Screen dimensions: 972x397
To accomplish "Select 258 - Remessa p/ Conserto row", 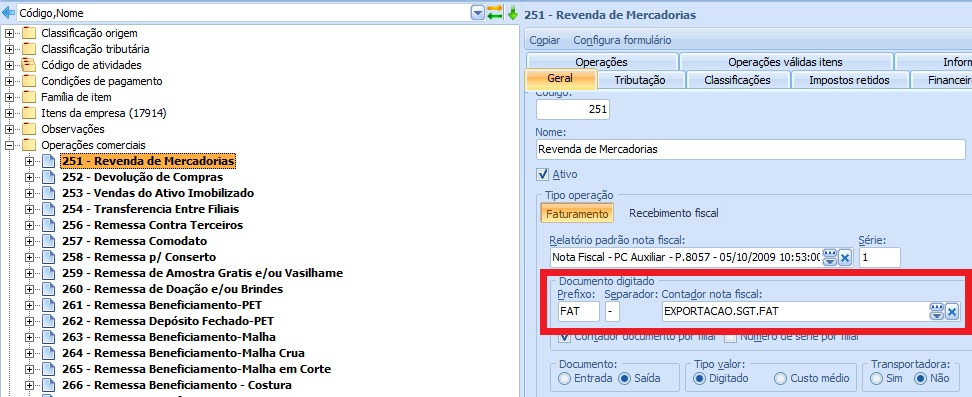I will pyautogui.click(x=139, y=257).
